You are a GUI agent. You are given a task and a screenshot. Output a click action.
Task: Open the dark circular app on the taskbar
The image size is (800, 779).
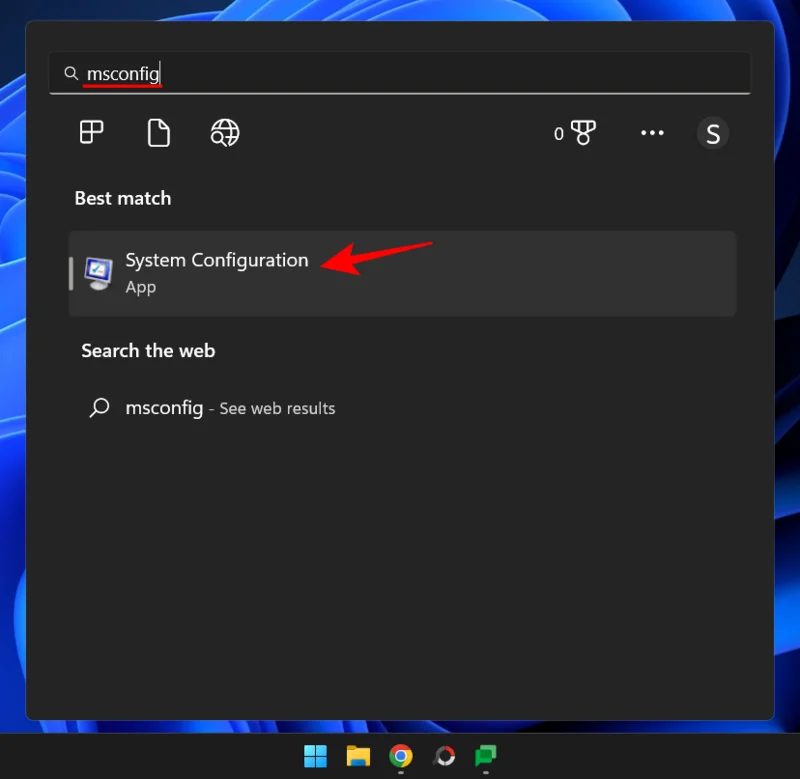444,756
